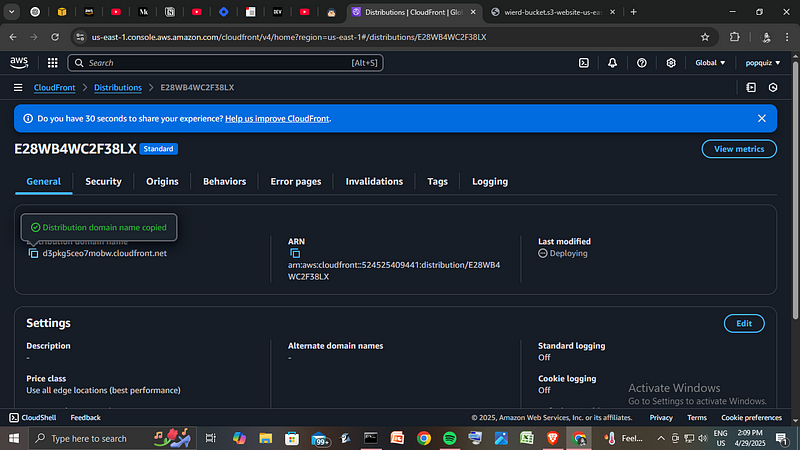Screen dimensions: 800x450
Task: Go to CloudFront breadcrumb link
Action: click(54, 88)
